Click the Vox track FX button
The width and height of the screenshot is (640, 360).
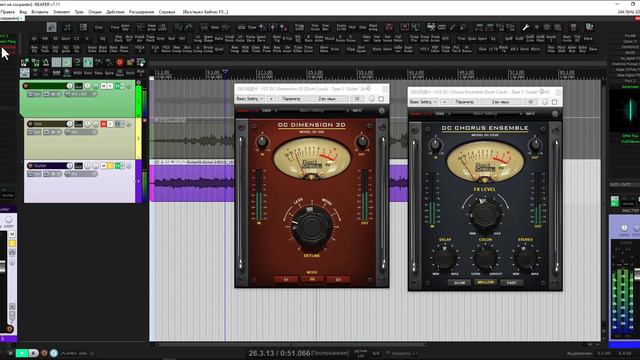point(119,124)
